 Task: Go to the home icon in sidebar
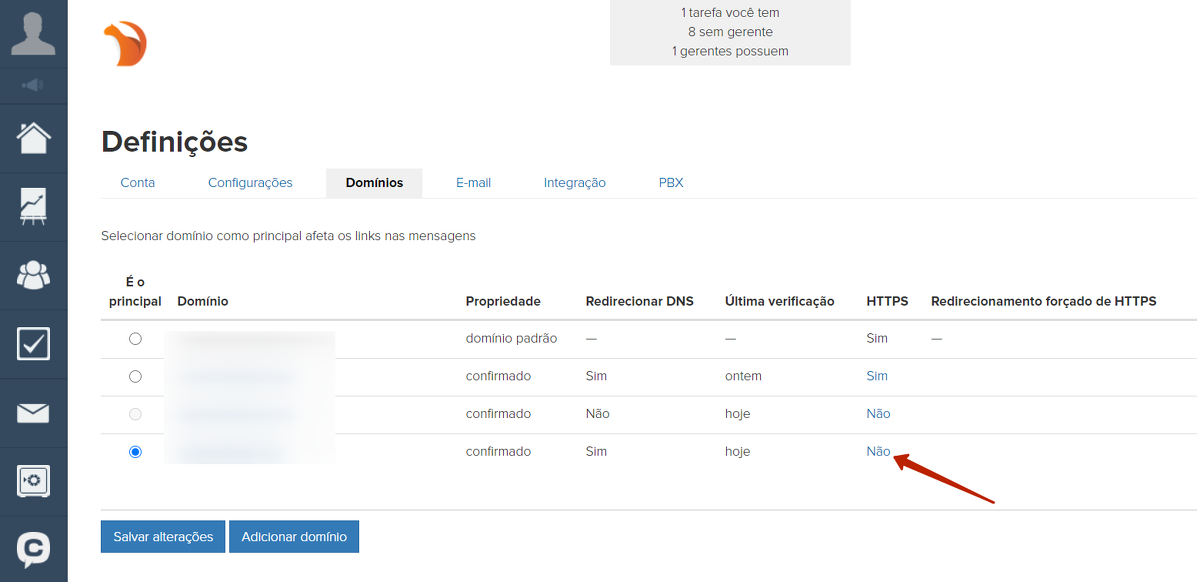(33, 138)
